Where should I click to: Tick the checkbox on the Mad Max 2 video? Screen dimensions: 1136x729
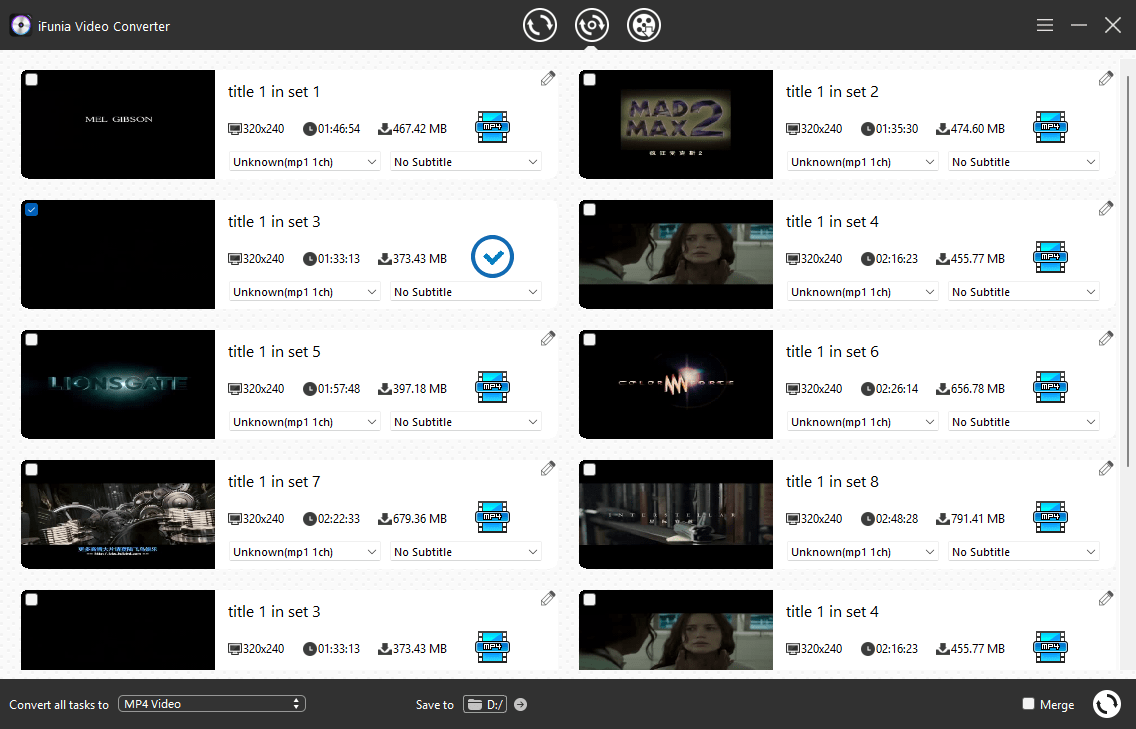point(590,80)
